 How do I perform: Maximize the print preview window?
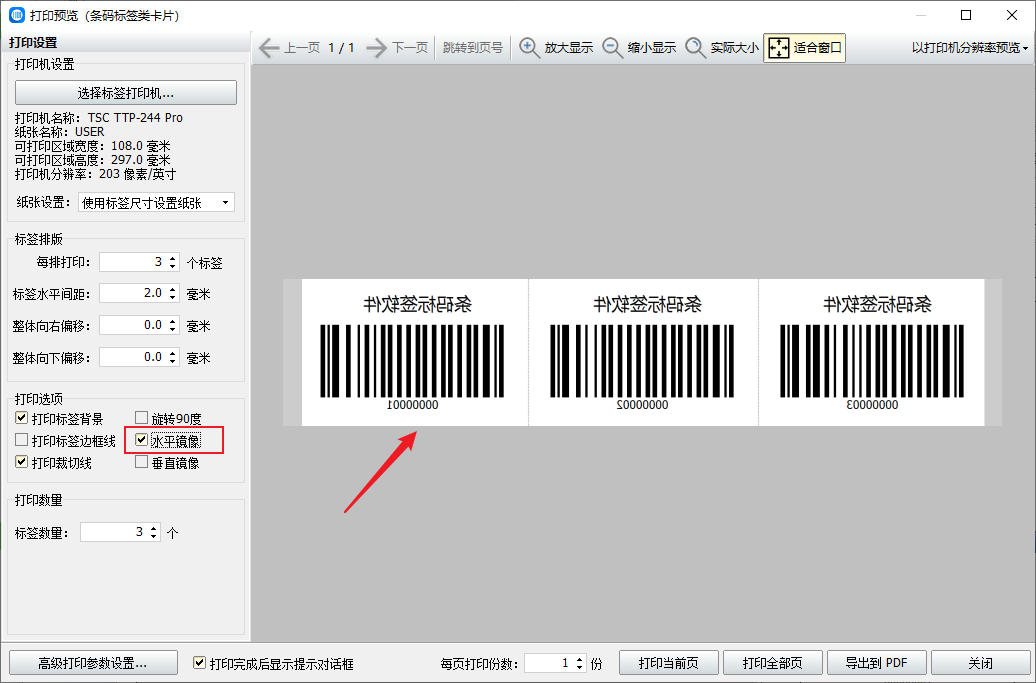coord(965,15)
